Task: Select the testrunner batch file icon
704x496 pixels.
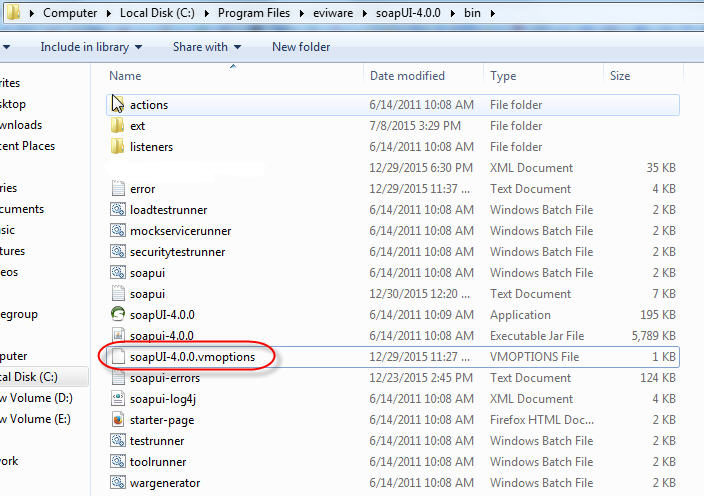Action: [118, 440]
